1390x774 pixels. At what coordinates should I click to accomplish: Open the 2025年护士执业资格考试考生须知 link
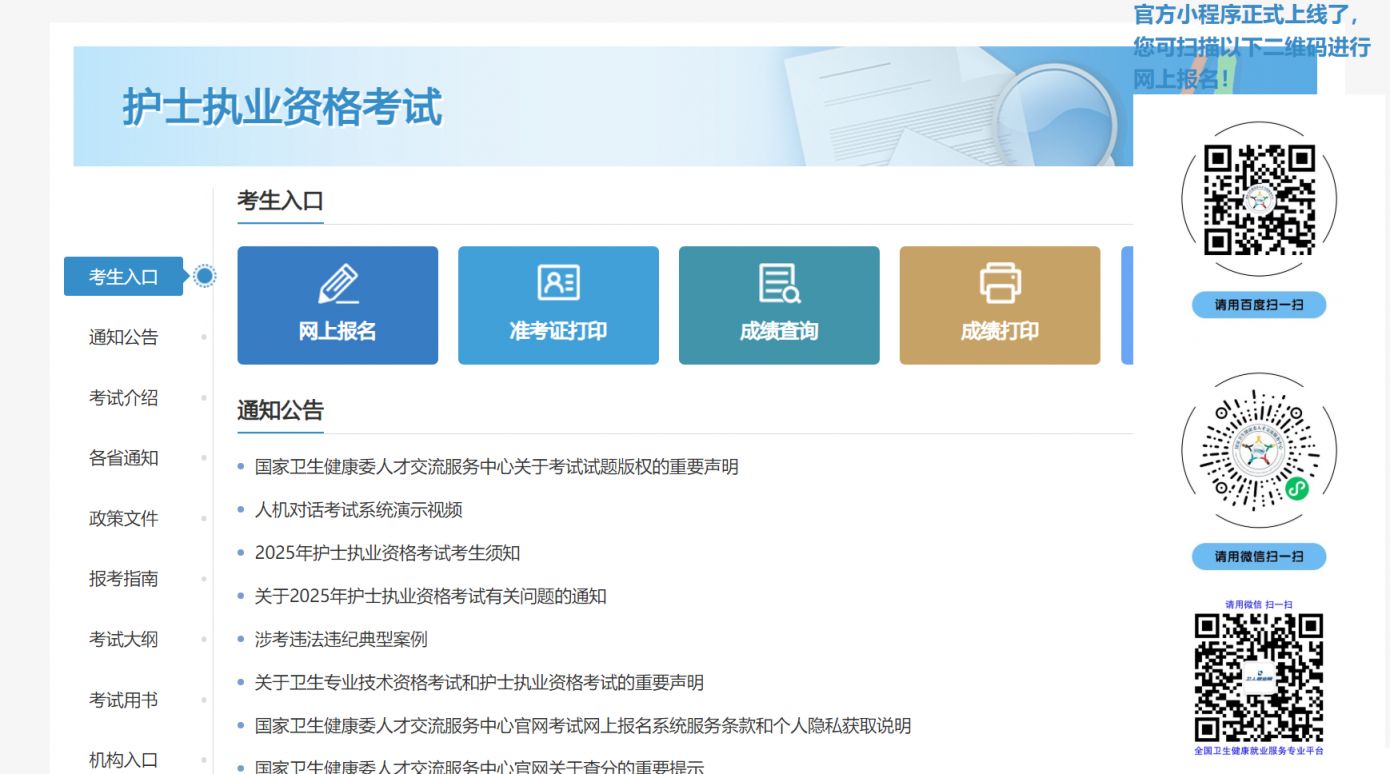pos(387,553)
